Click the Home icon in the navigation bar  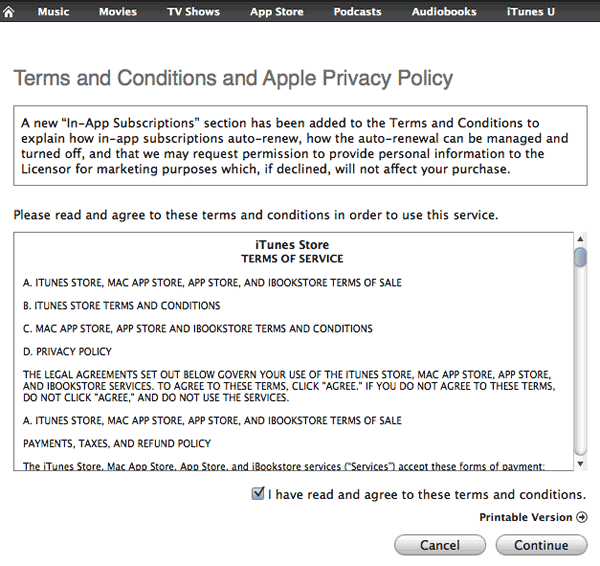click(9, 12)
